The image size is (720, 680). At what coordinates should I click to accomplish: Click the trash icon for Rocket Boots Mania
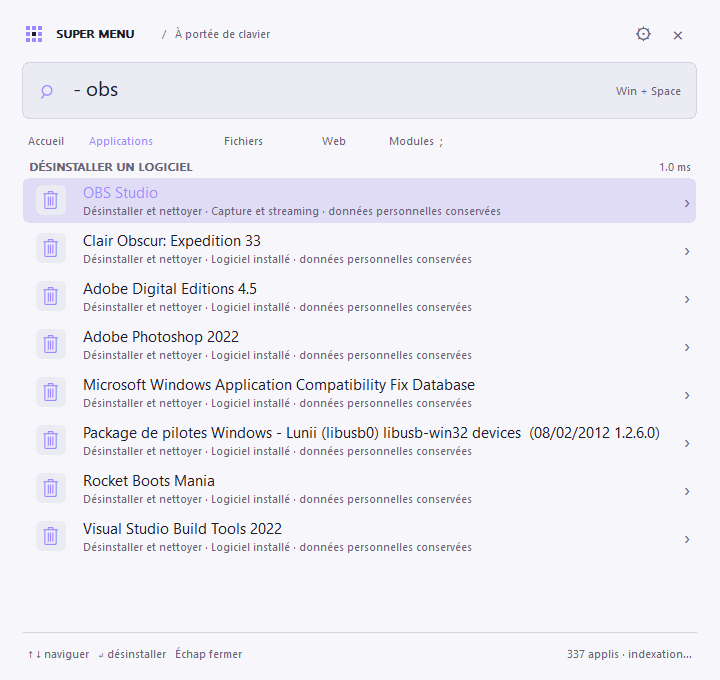[51, 488]
